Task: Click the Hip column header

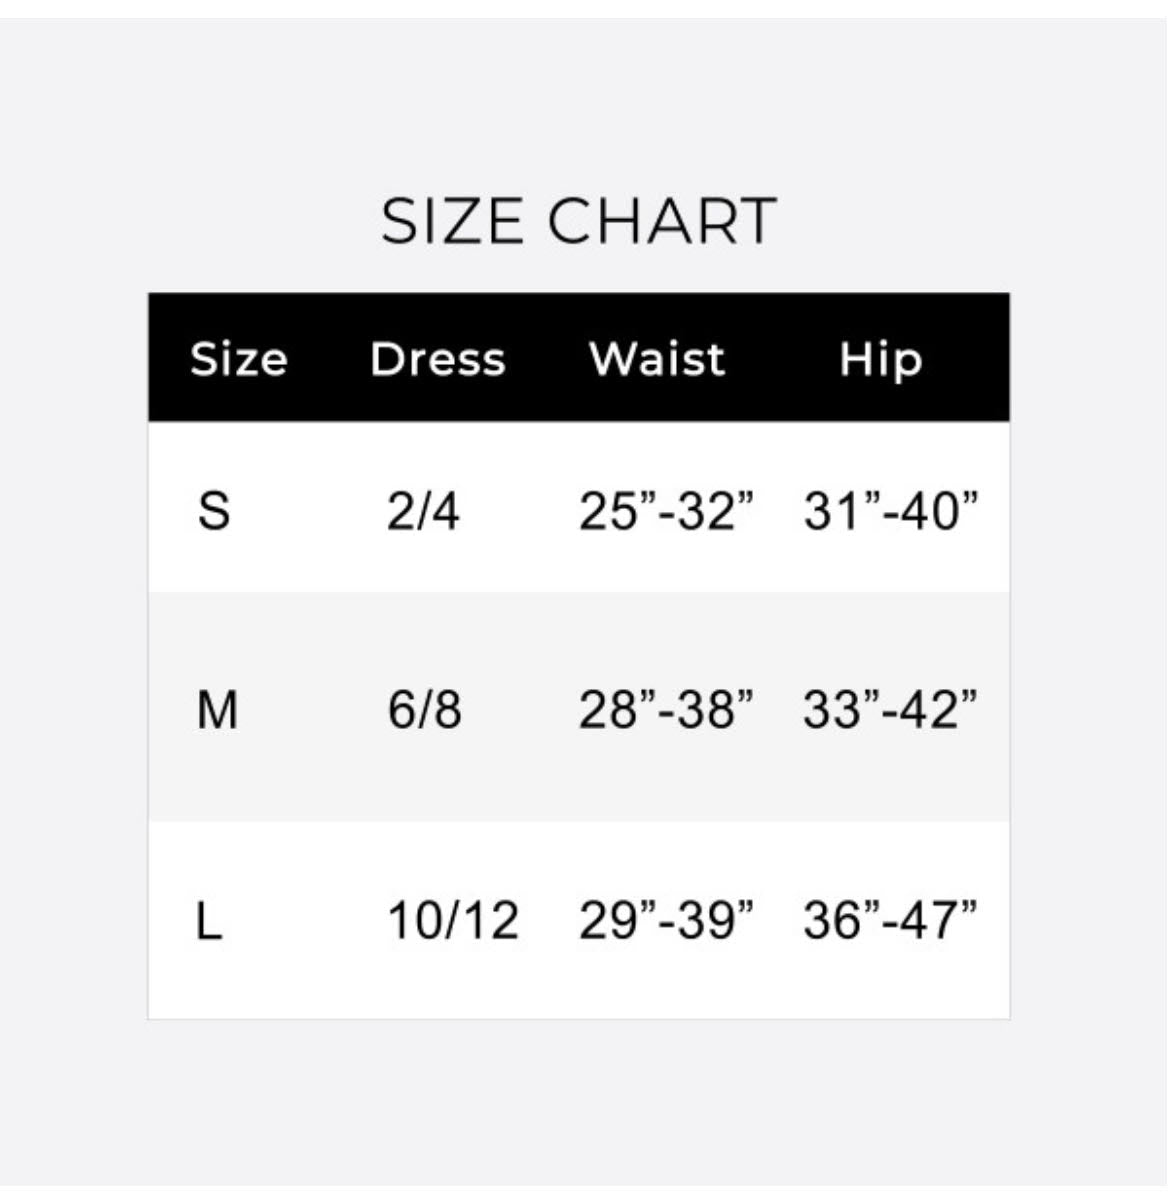Action: [880, 359]
